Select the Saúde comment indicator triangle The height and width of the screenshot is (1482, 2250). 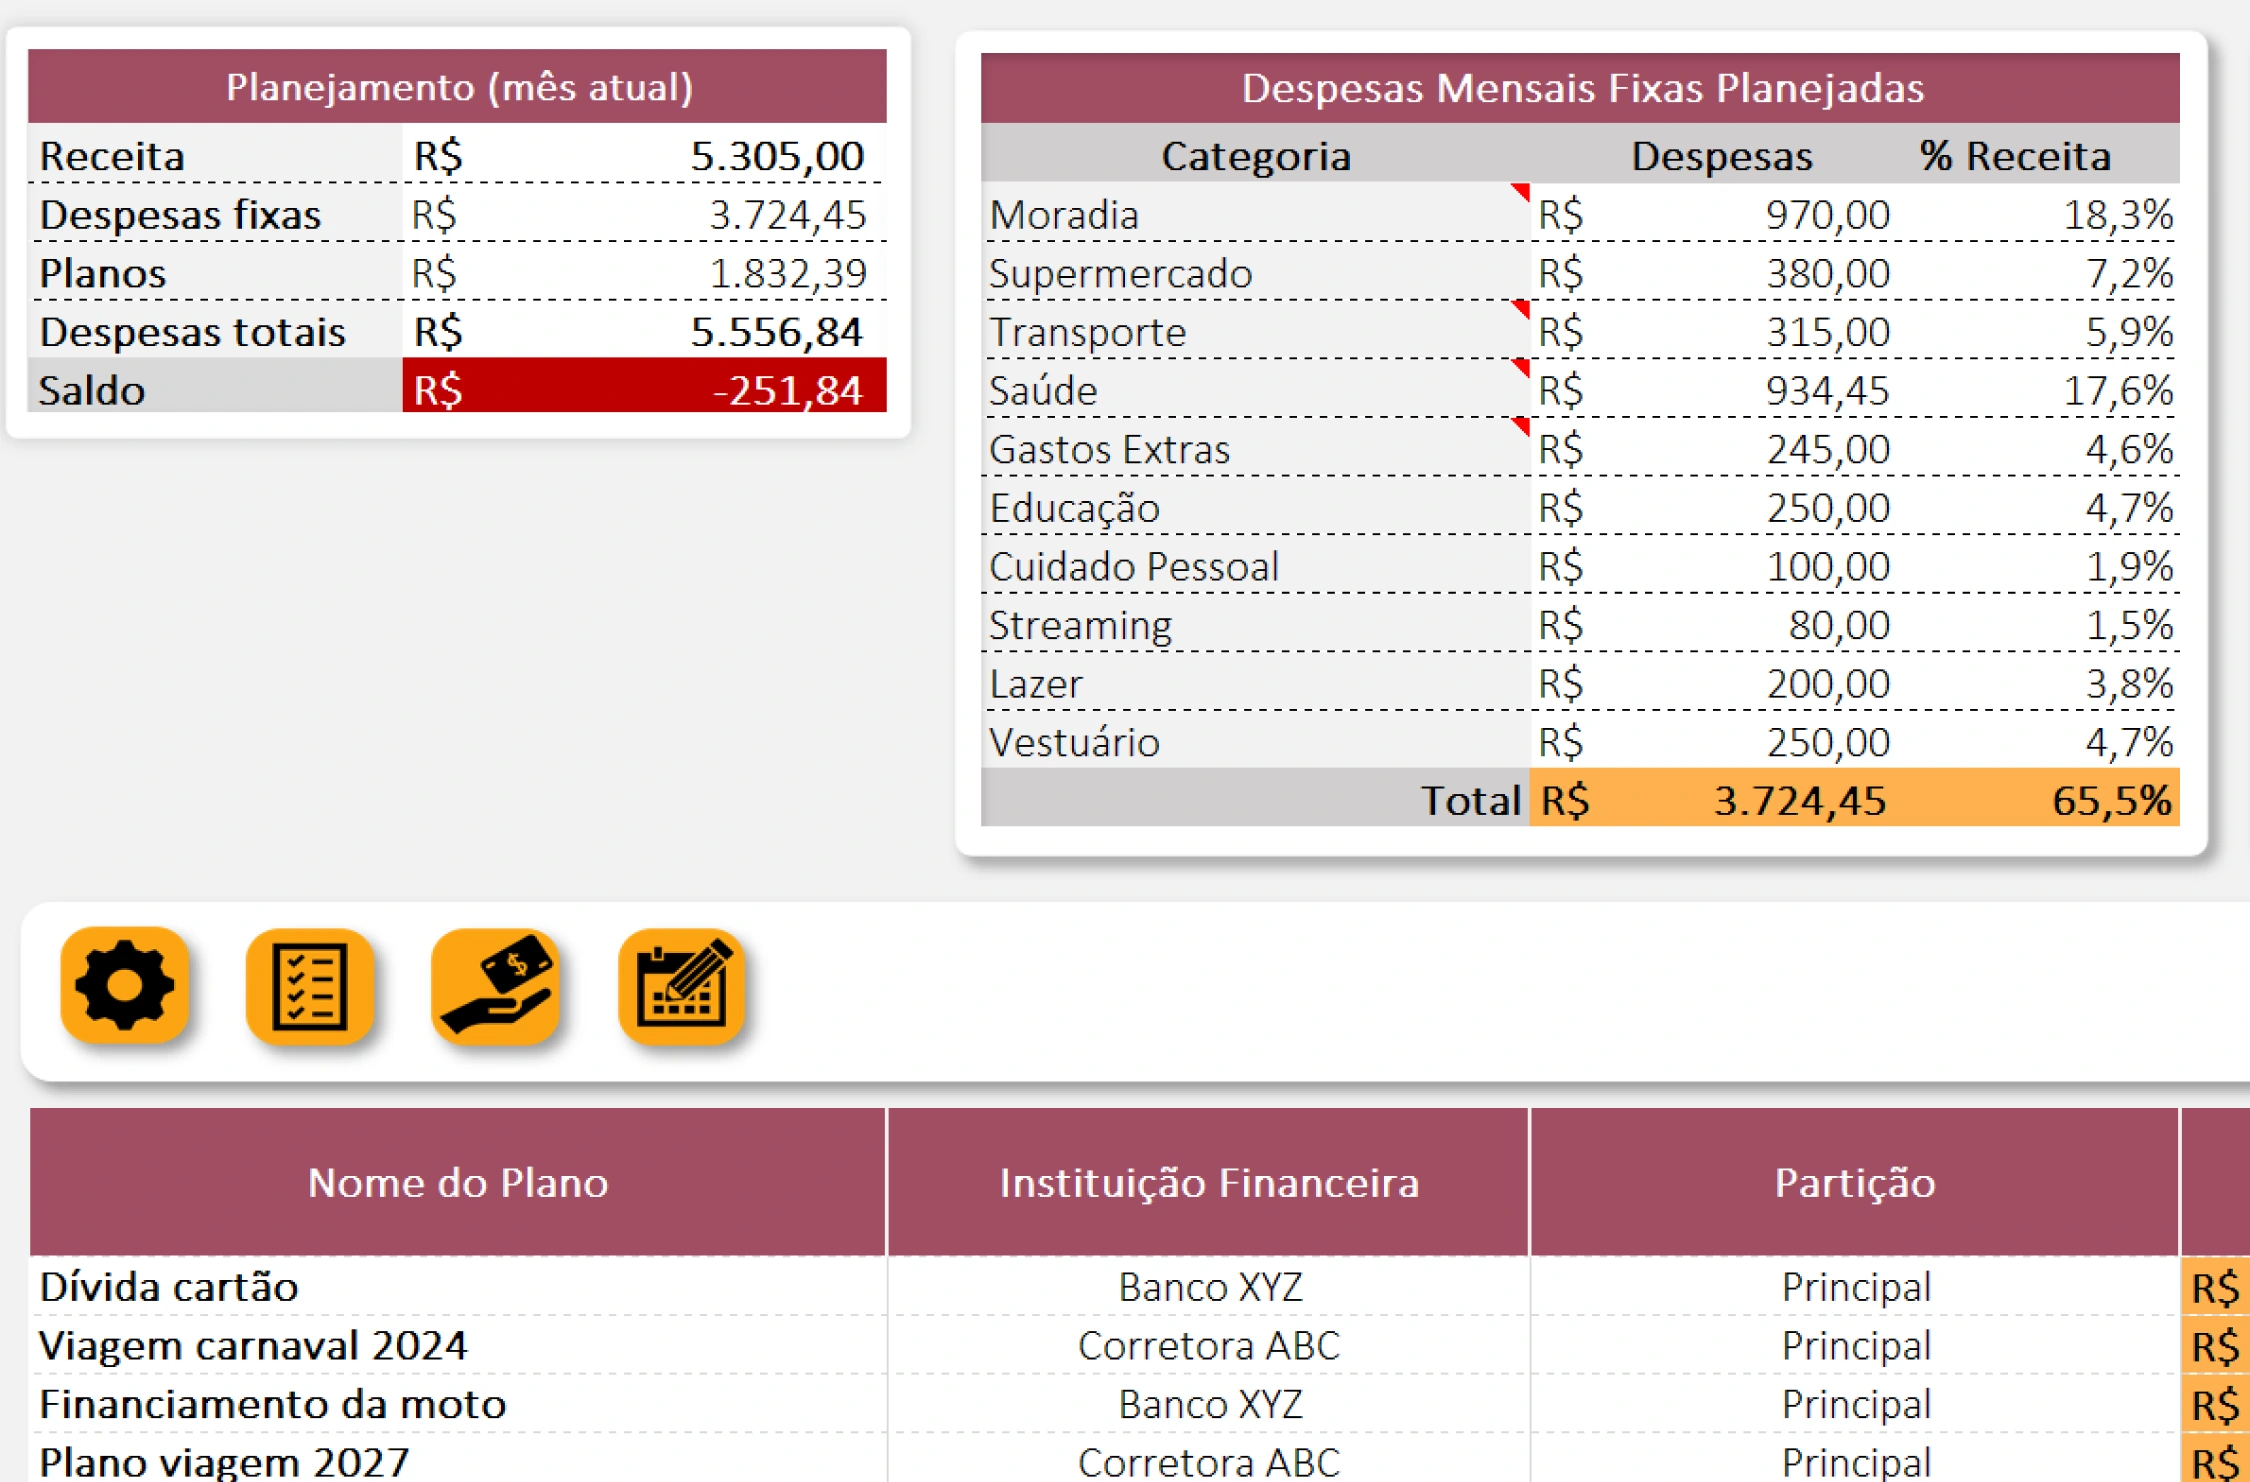coord(1521,367)
